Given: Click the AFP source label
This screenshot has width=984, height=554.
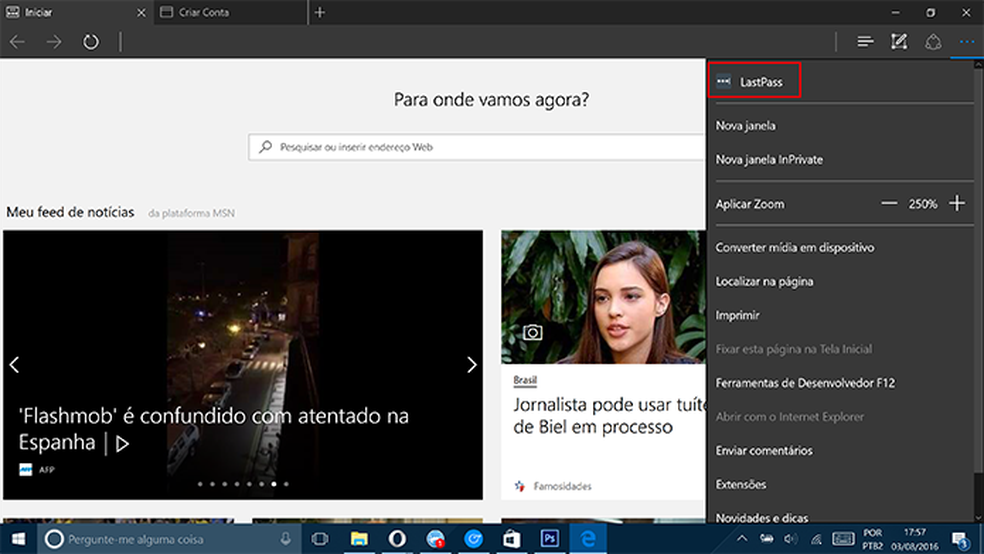Looking at the screenshot, I should tap(46, 469).
